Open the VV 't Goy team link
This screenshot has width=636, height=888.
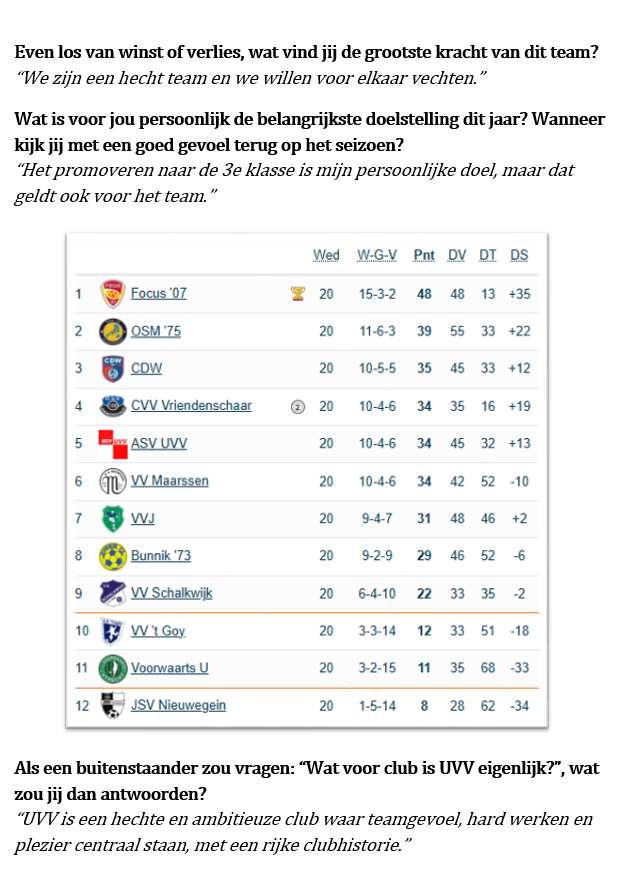point(158,631)
